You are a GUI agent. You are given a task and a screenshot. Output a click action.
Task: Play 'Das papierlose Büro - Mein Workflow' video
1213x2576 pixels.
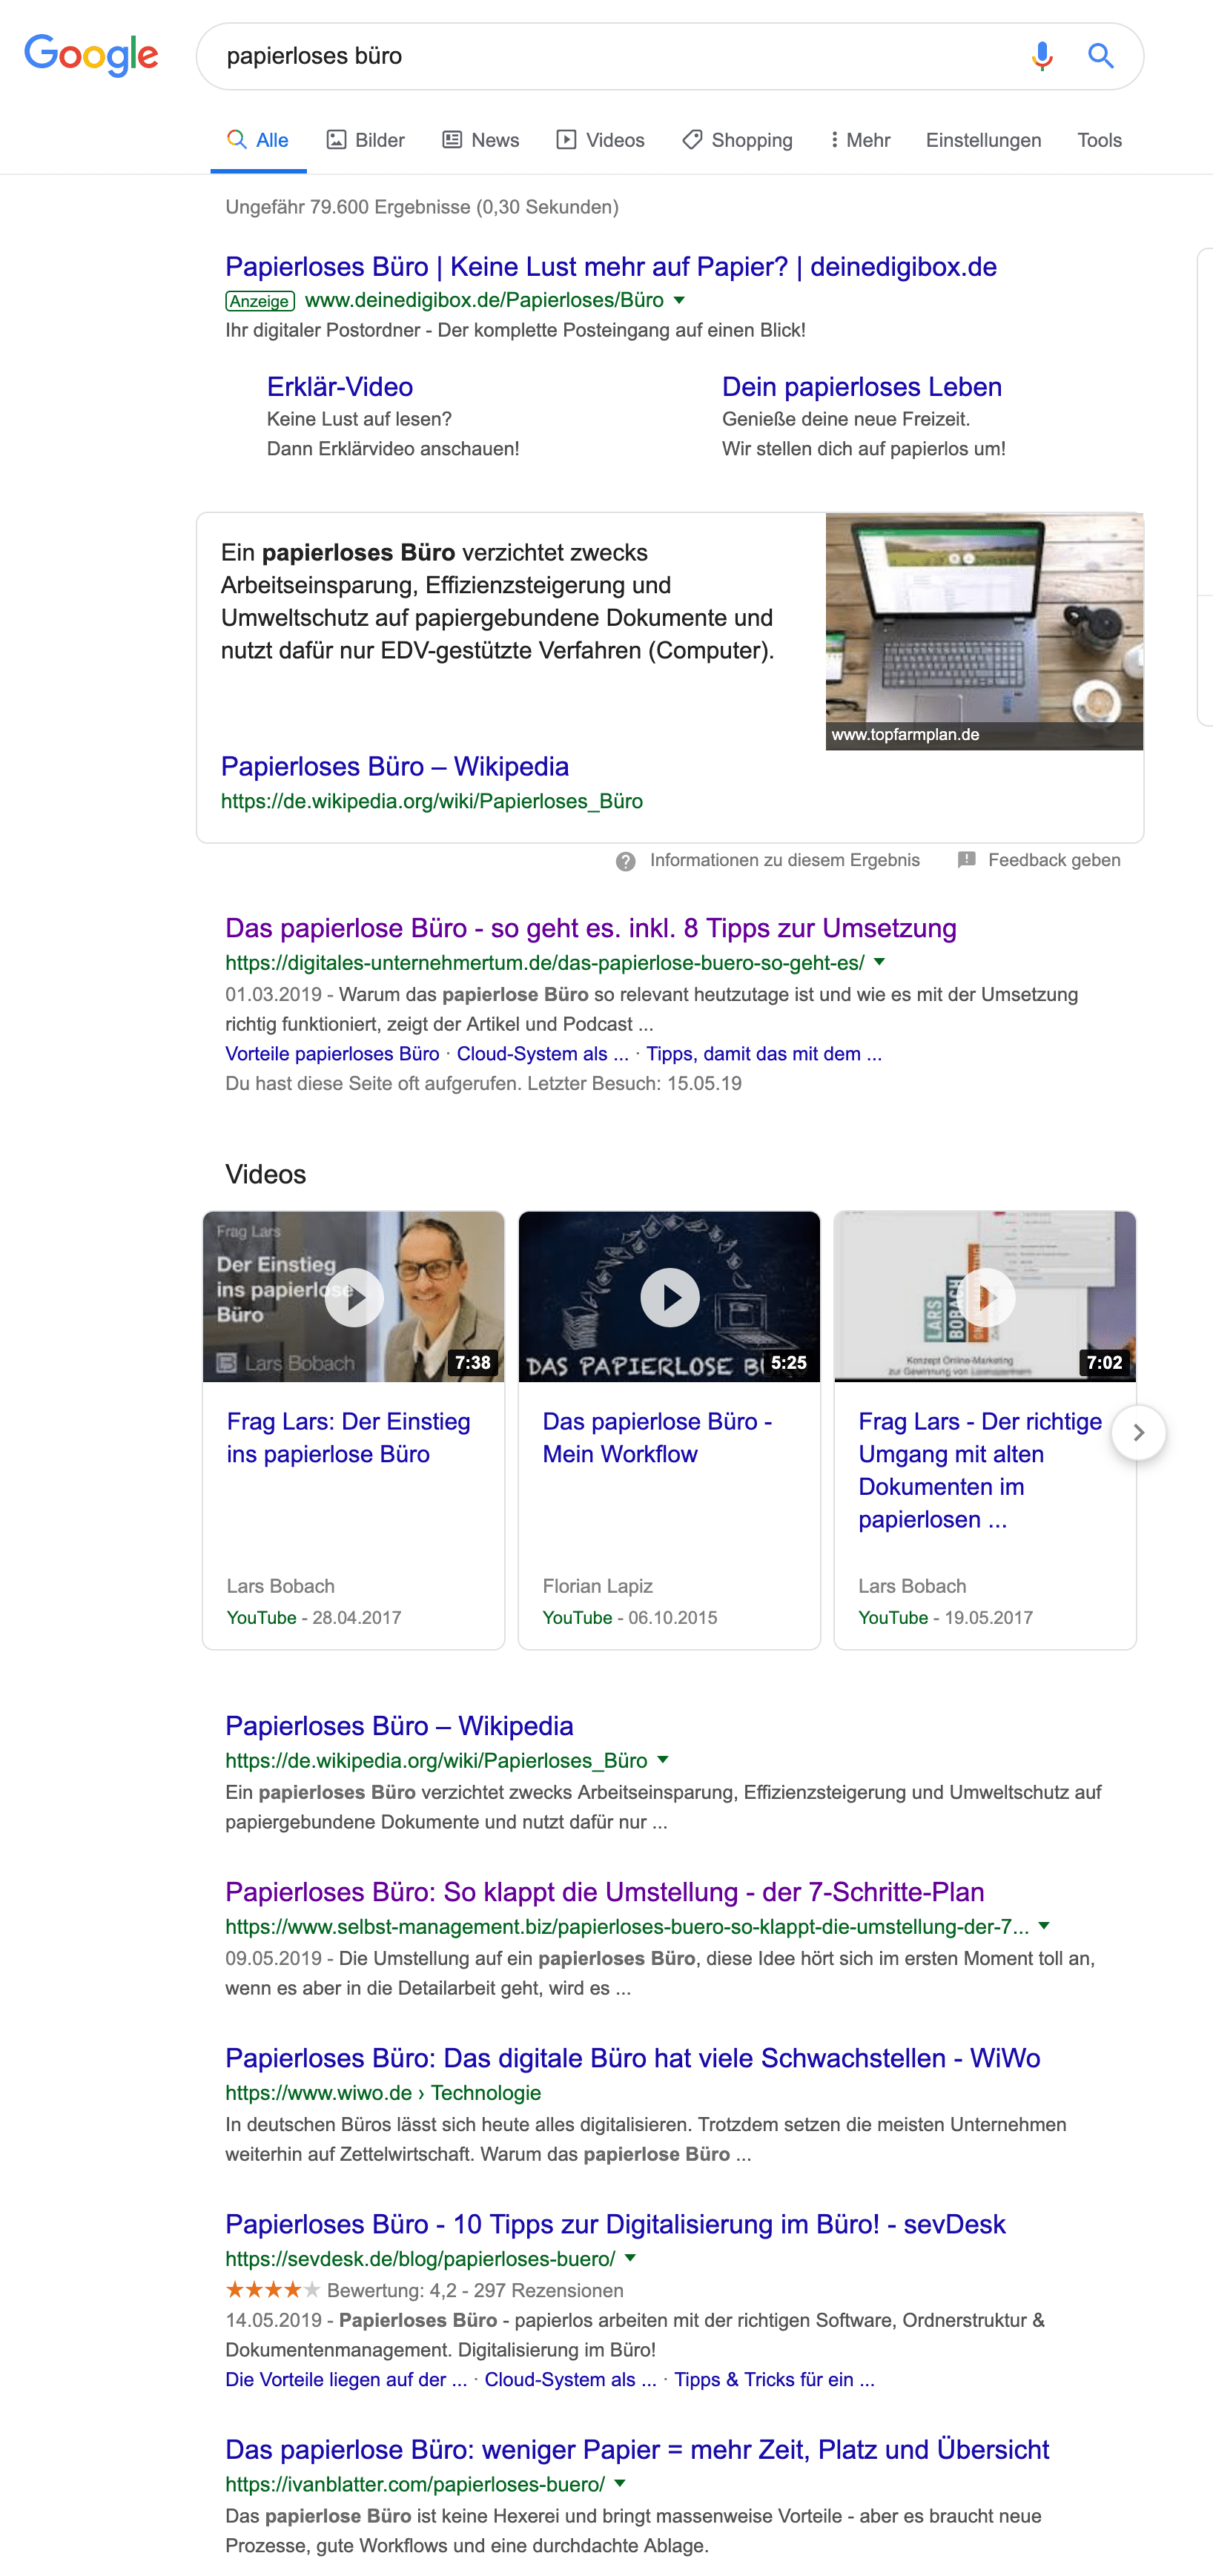click(x=669, y=1297)
